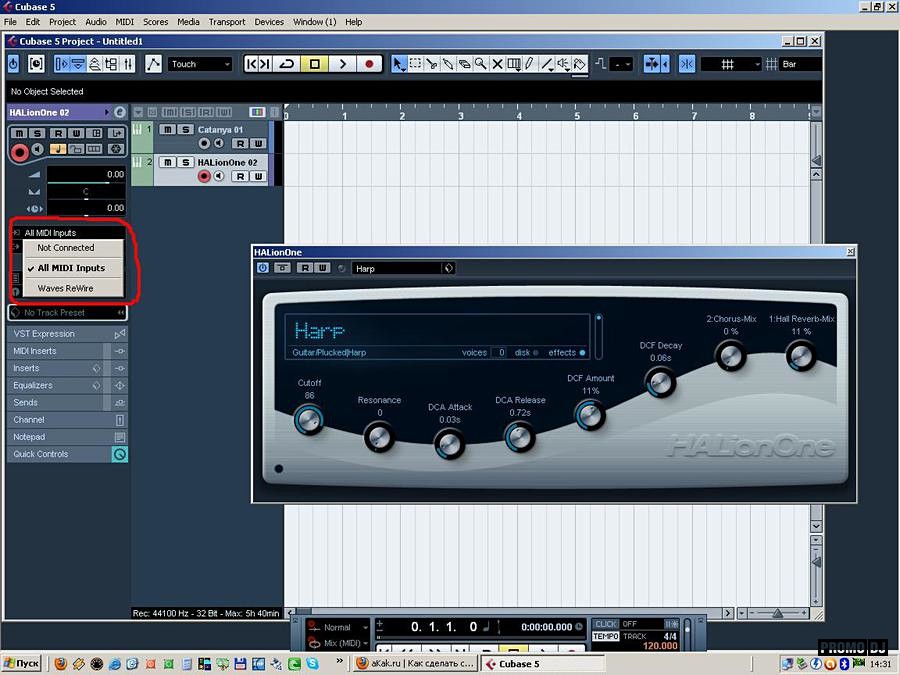Open the MIDI menu in menu bar
Viewport: 900px width, 675px height.
click(125, 22)
